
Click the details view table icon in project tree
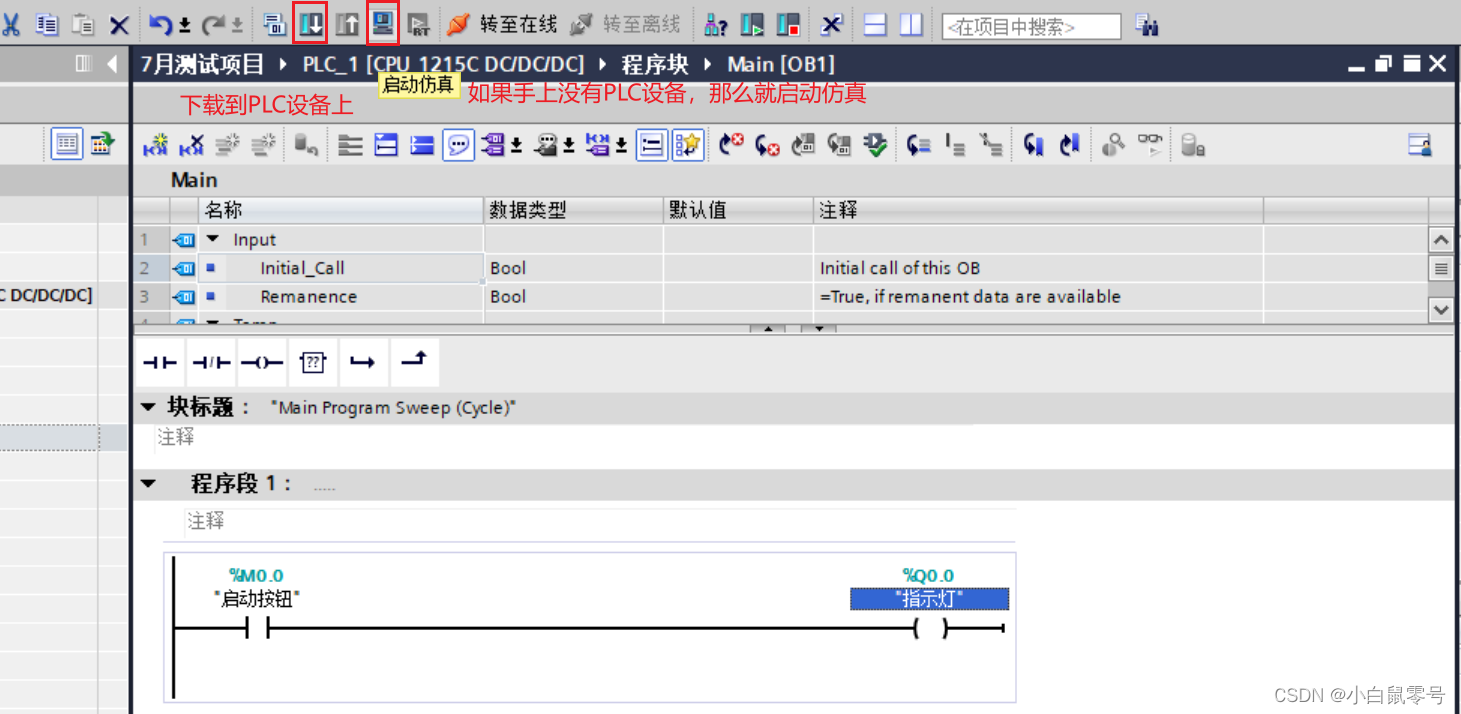click(67, 145)
